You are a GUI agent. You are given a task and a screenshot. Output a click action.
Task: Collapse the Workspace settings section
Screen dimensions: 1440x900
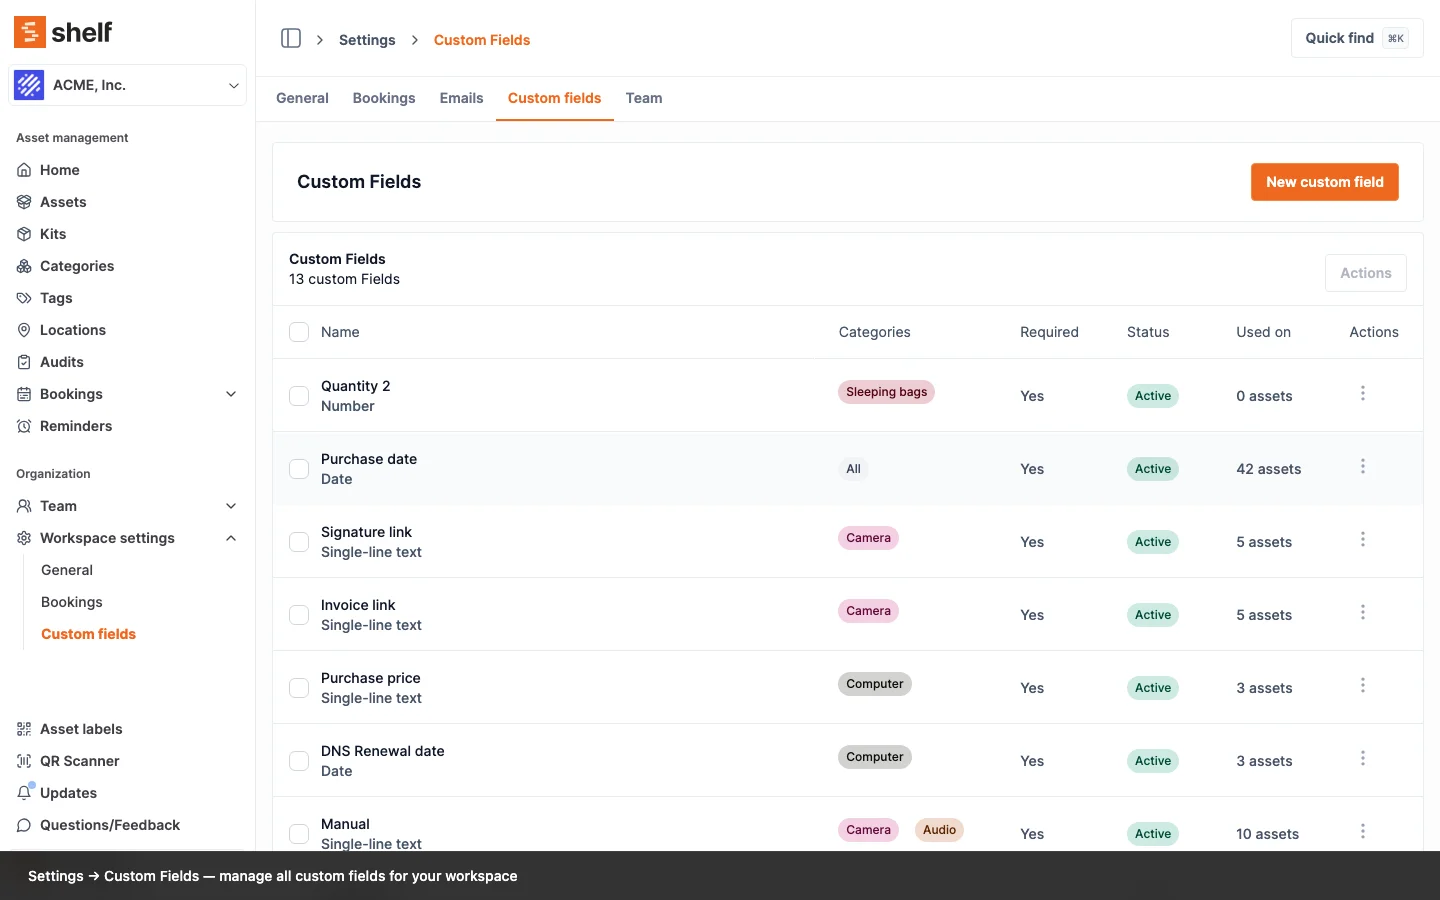(x=231, y=538)
